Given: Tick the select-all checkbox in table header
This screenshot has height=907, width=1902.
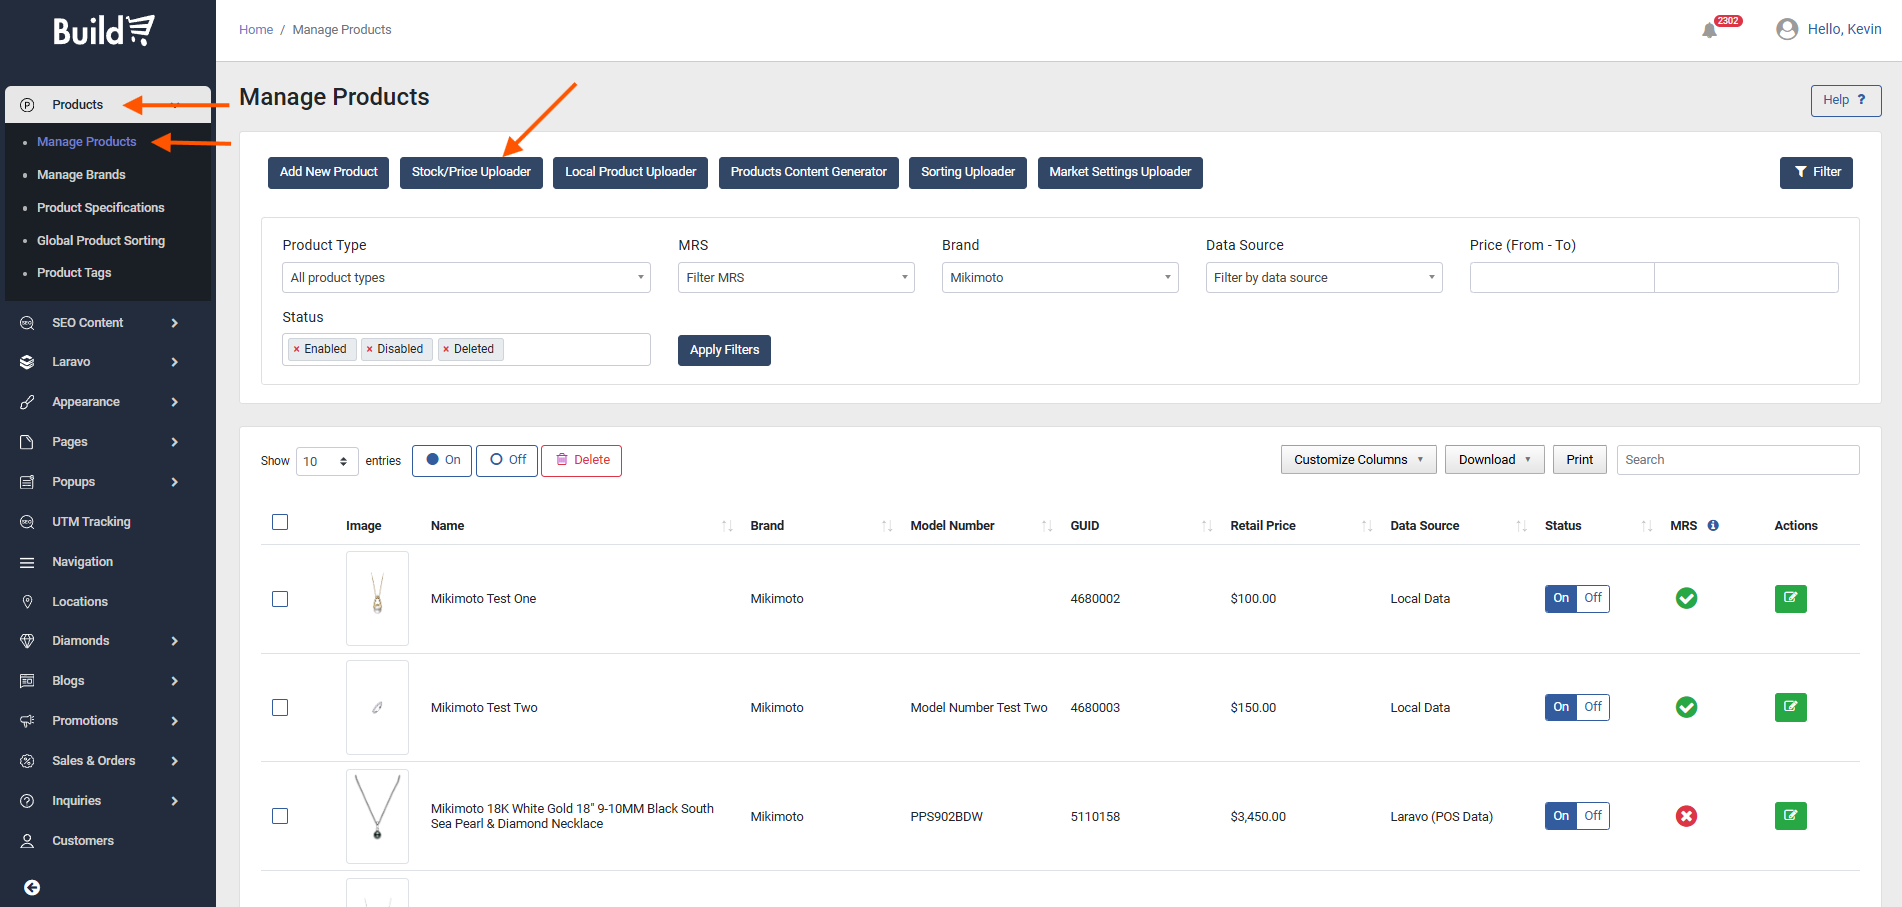Looking at the screenshot, I should point(280,522).
